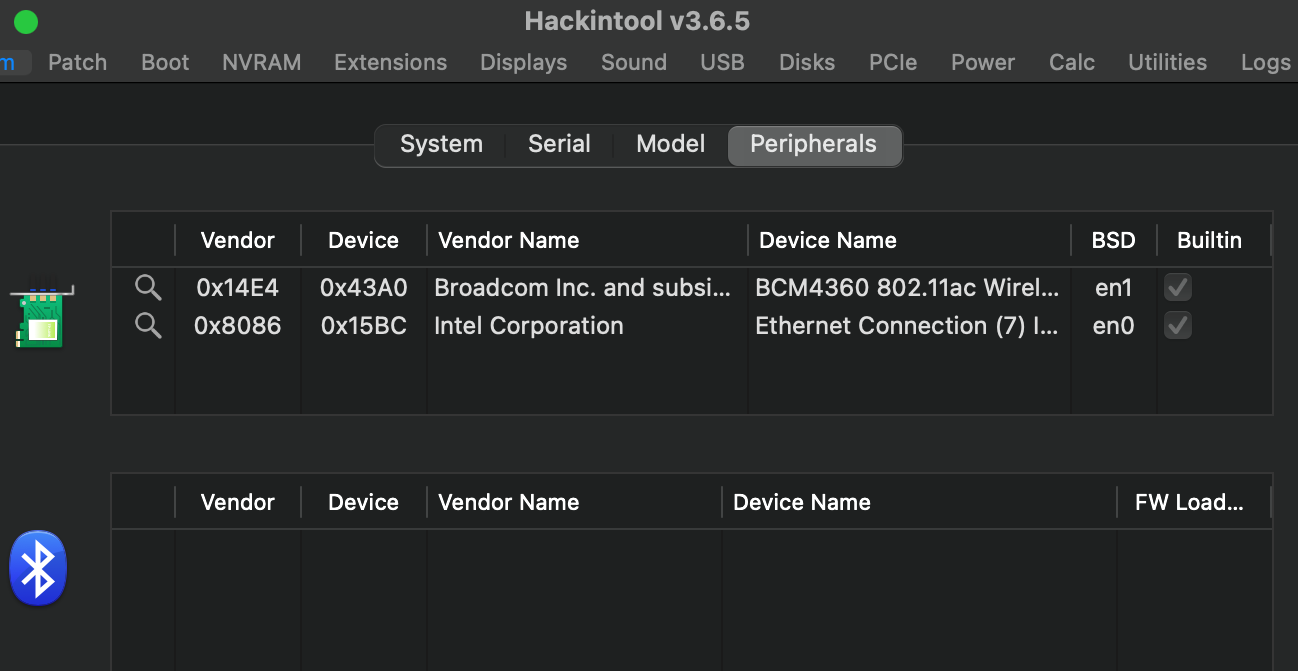Sort devices by the BSD column header

[x=1112, y=240]
